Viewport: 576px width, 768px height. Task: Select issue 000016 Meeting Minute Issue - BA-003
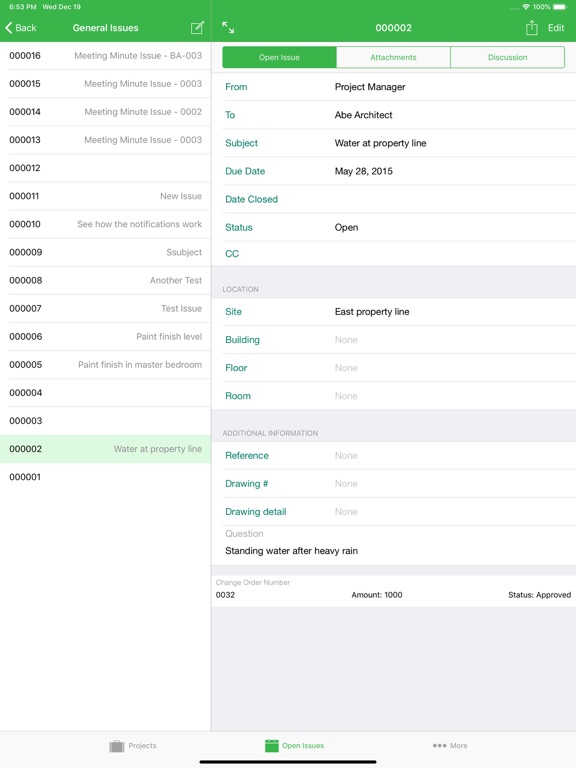(x=105, y=56)
